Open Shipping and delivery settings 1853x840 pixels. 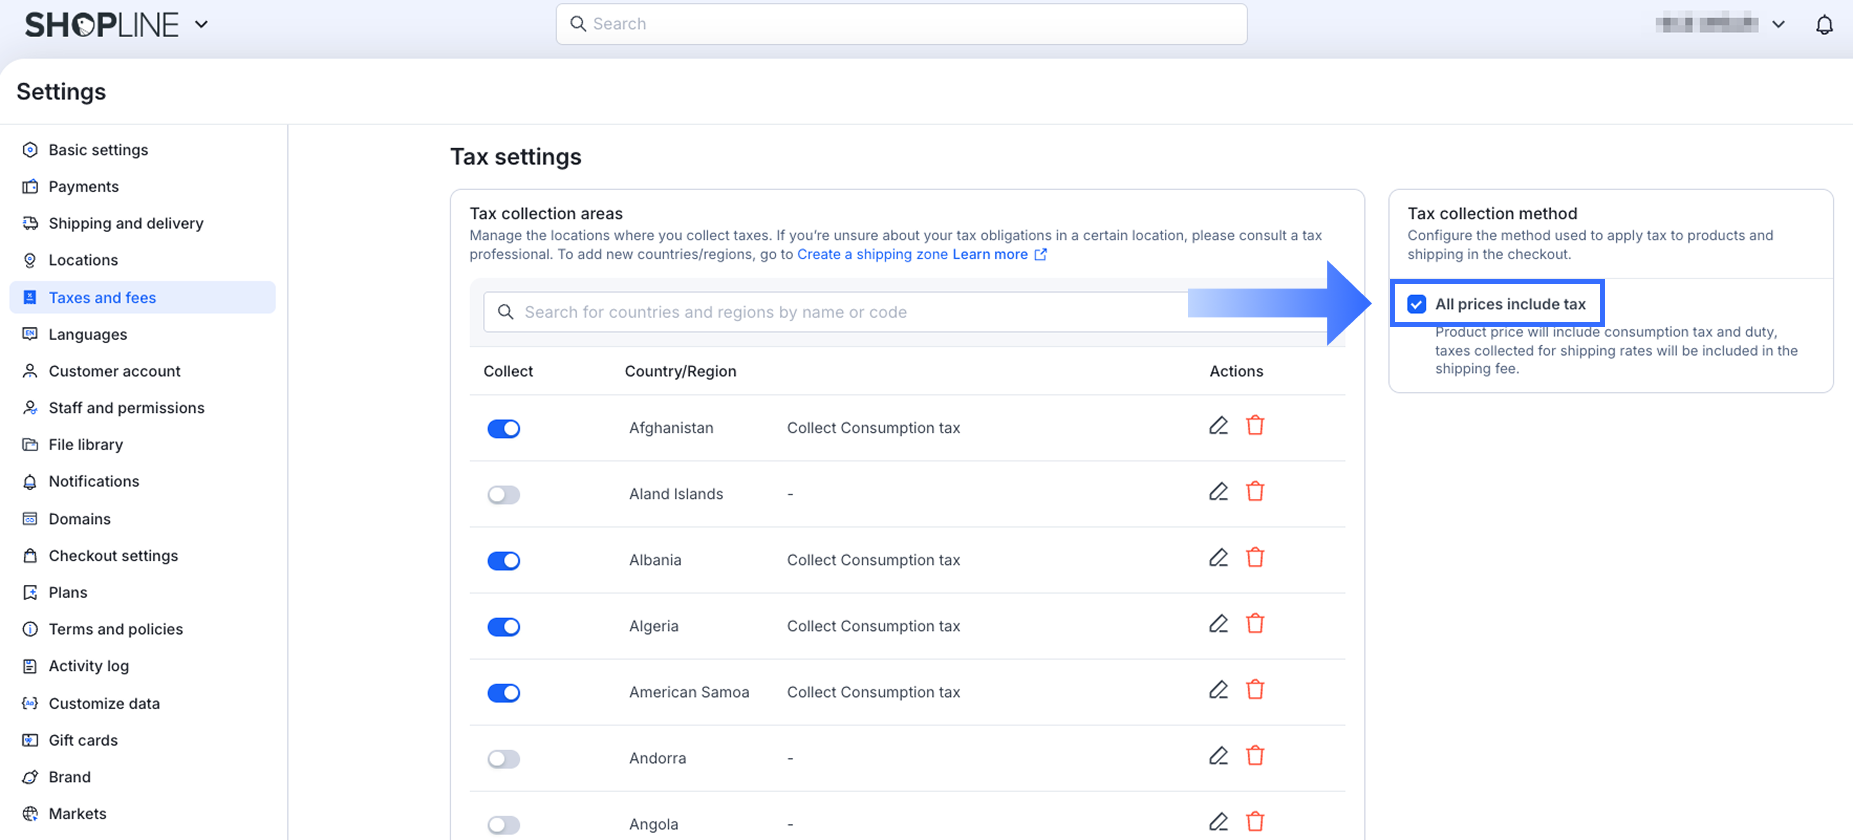click(126, 223)
